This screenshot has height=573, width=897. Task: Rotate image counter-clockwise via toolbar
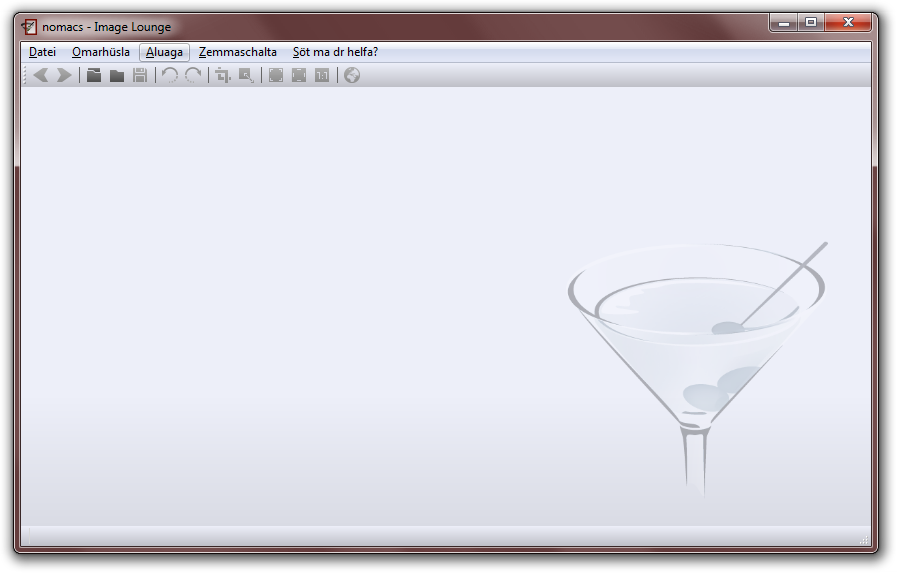(x=170, y=75)
